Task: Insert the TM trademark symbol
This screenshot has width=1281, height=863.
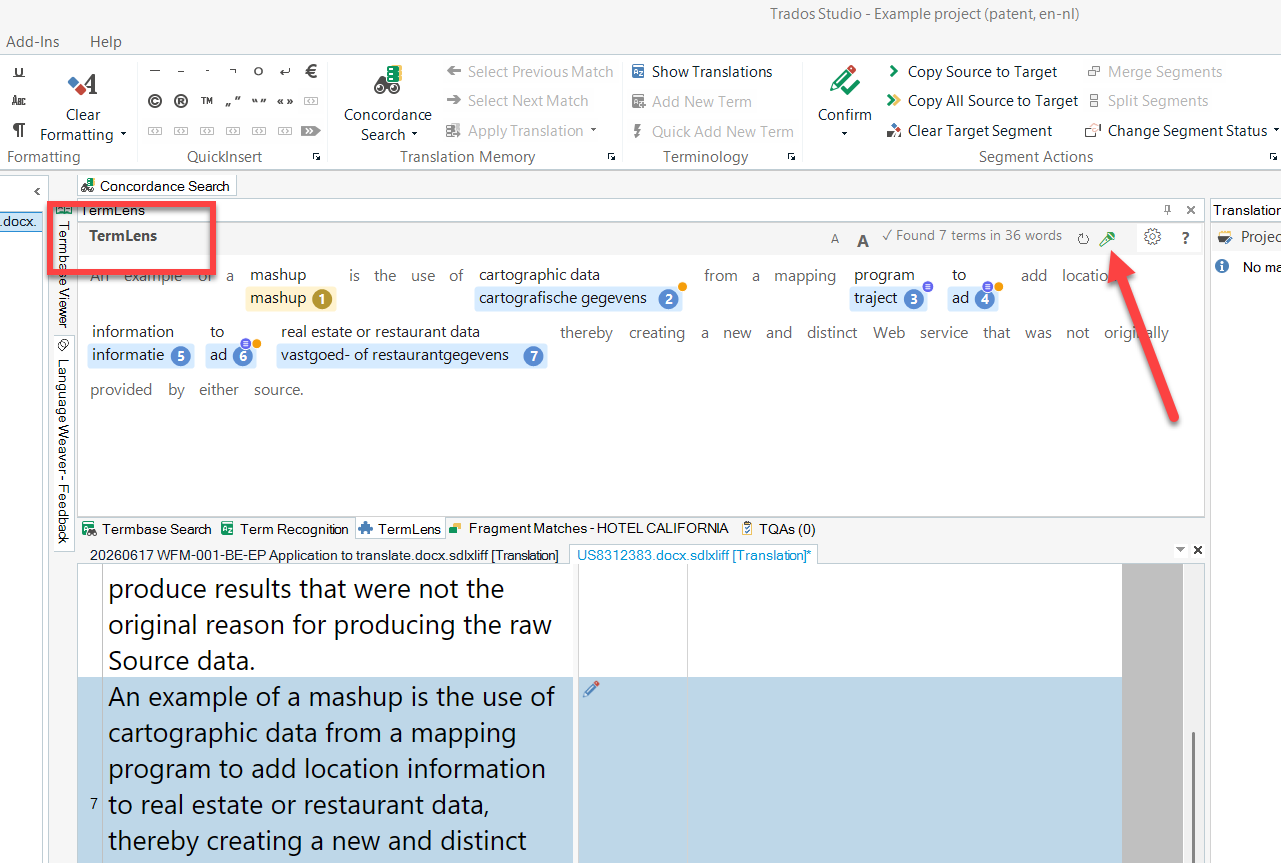Action: pos(207,101)
